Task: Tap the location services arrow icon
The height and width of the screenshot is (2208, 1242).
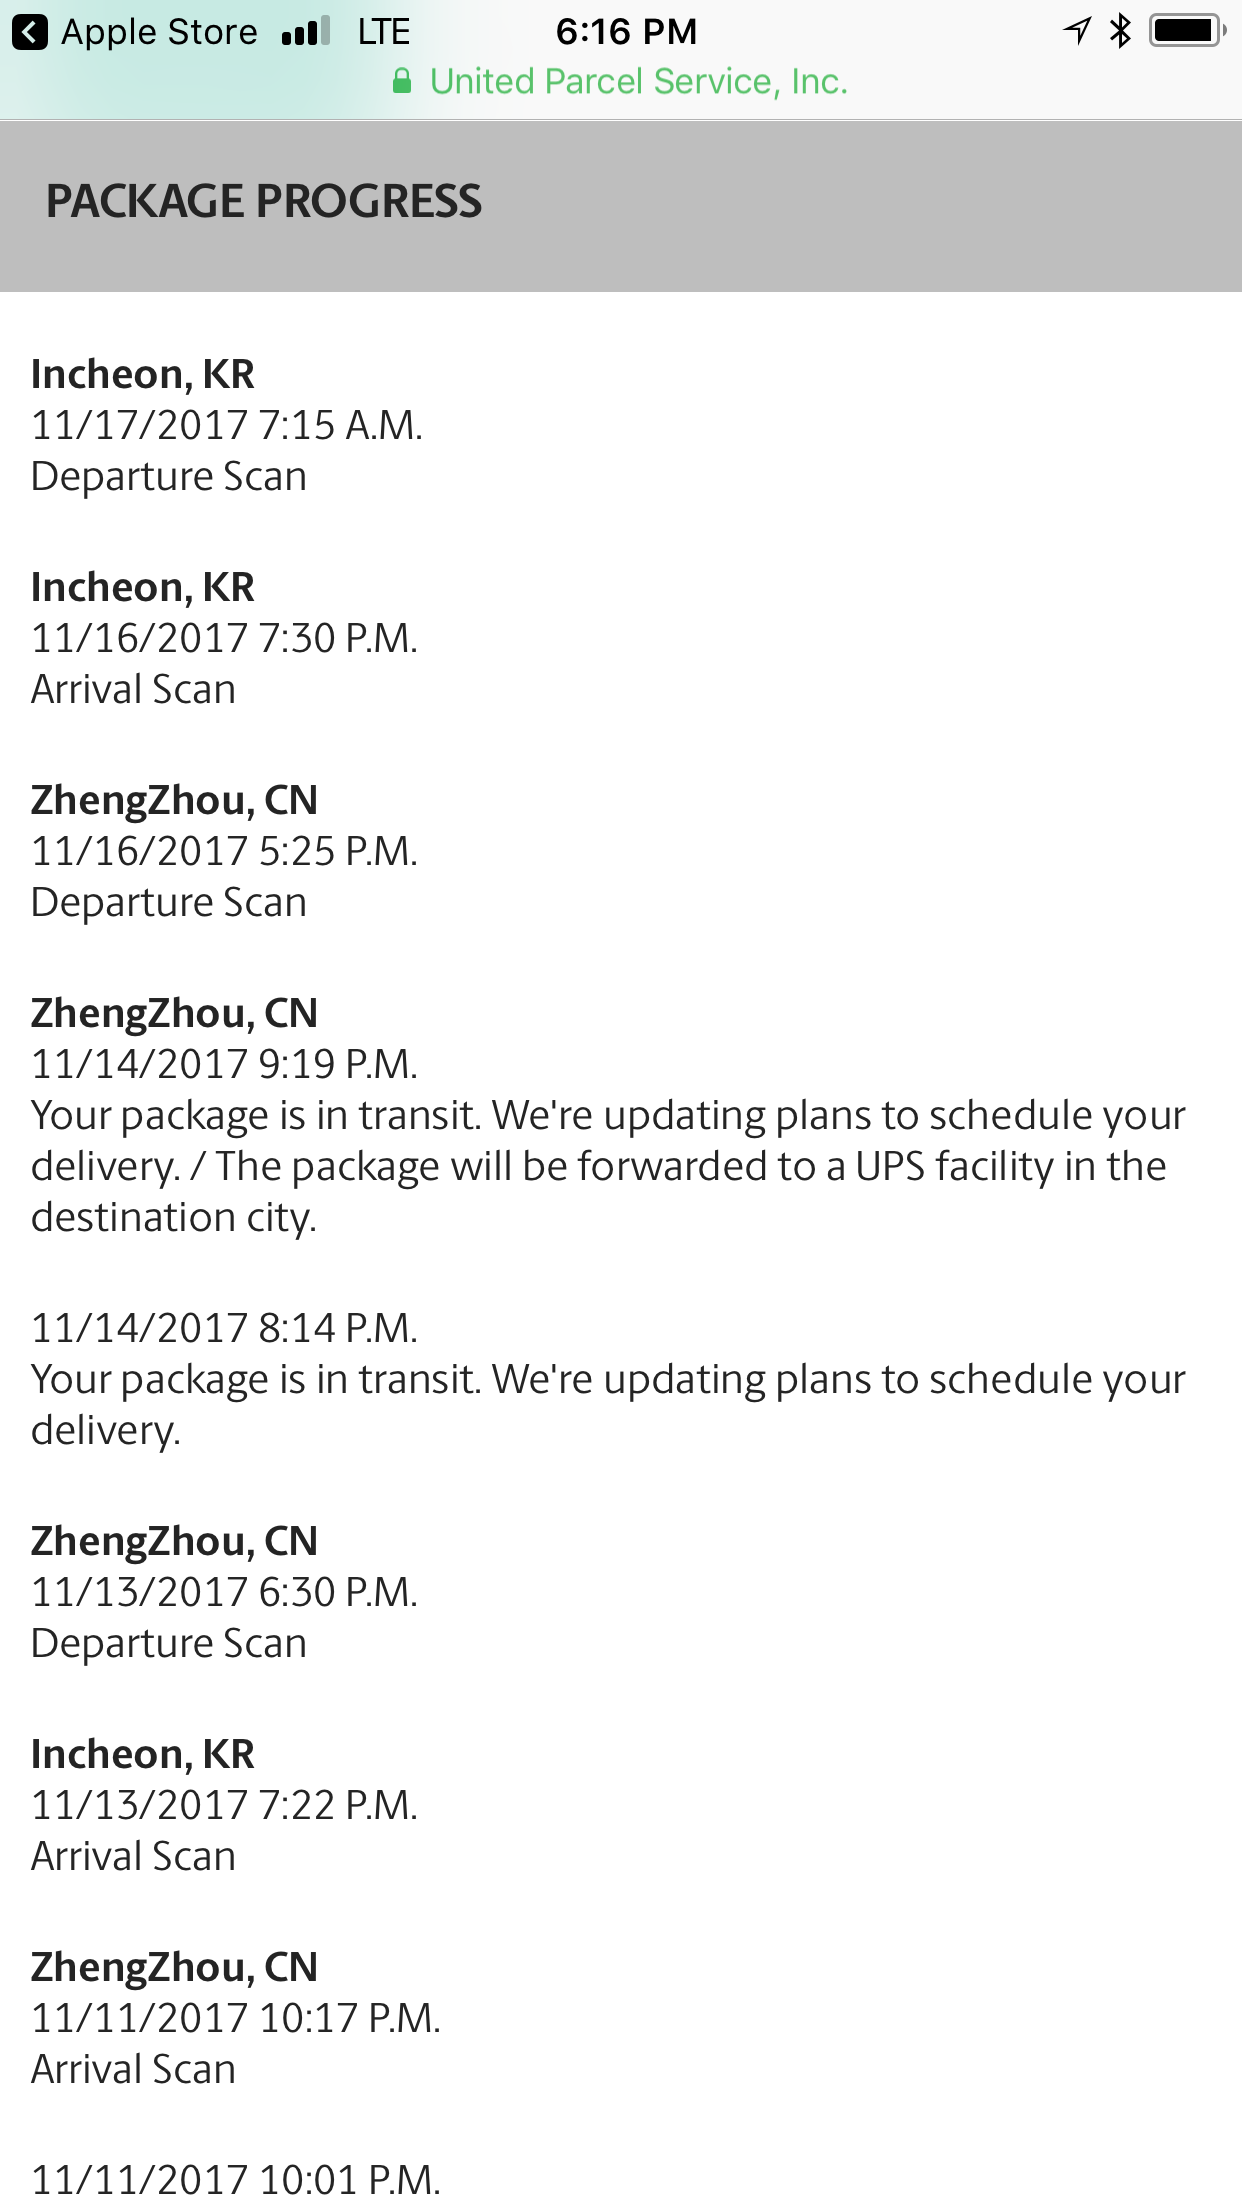Action: 1076,31
